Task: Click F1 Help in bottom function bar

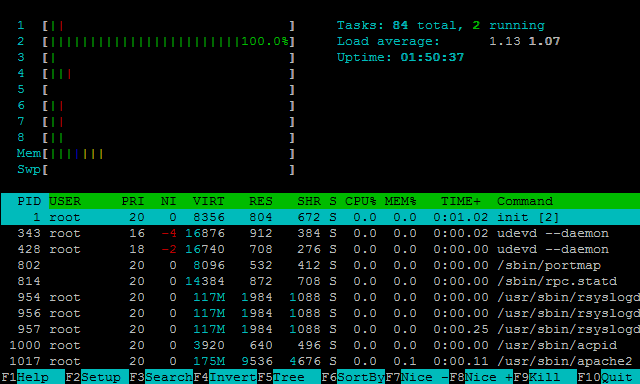Action: click(x=33, y=377)
